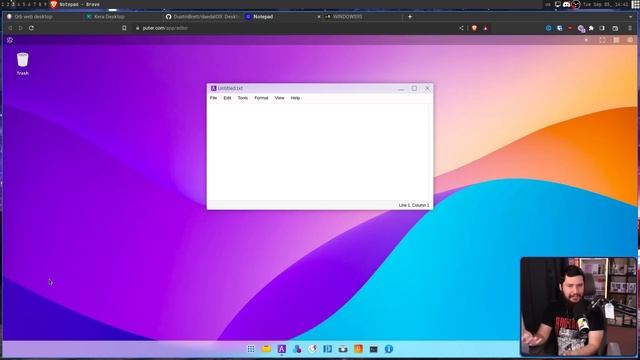This screenshot has width=640, height=360.
Task: Click the QR grid icon in the Puter top bar
Action: click(x=616, y=40)
